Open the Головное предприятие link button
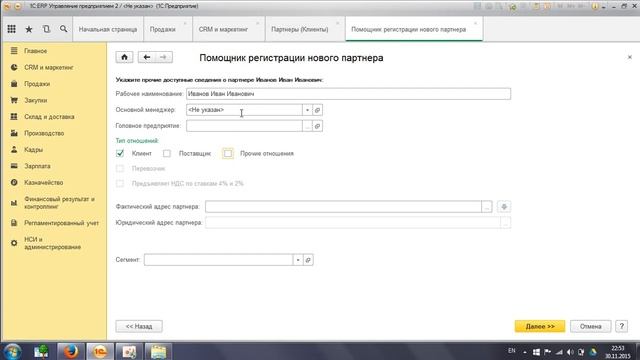 click(x=318, y=126)
